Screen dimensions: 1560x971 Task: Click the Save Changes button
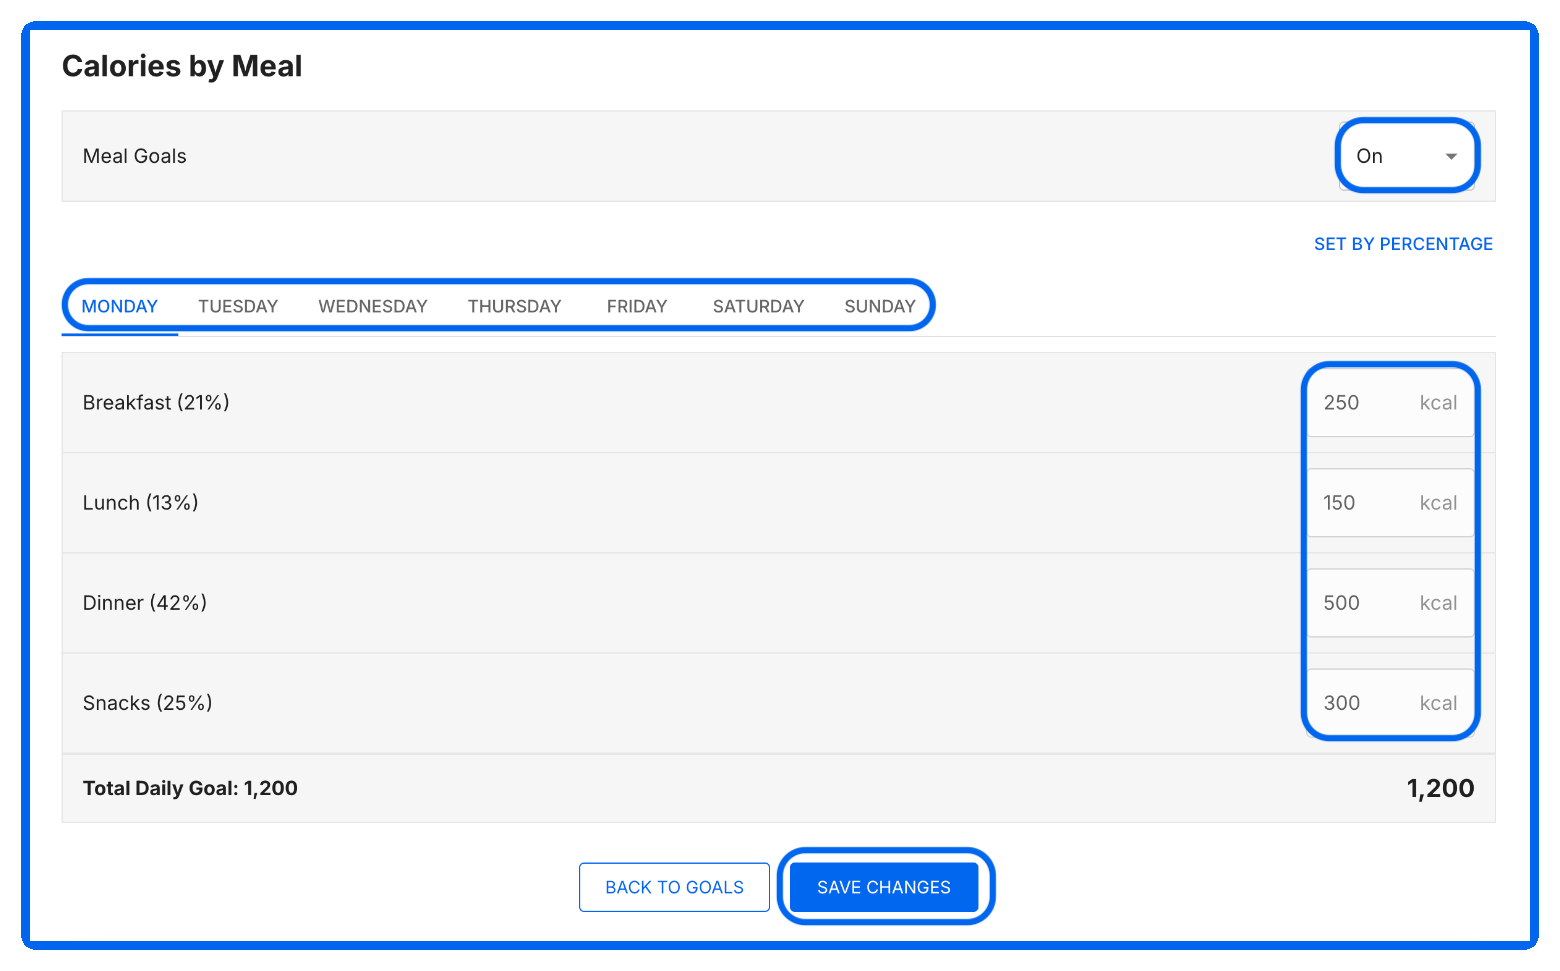(x=884, y=887)
